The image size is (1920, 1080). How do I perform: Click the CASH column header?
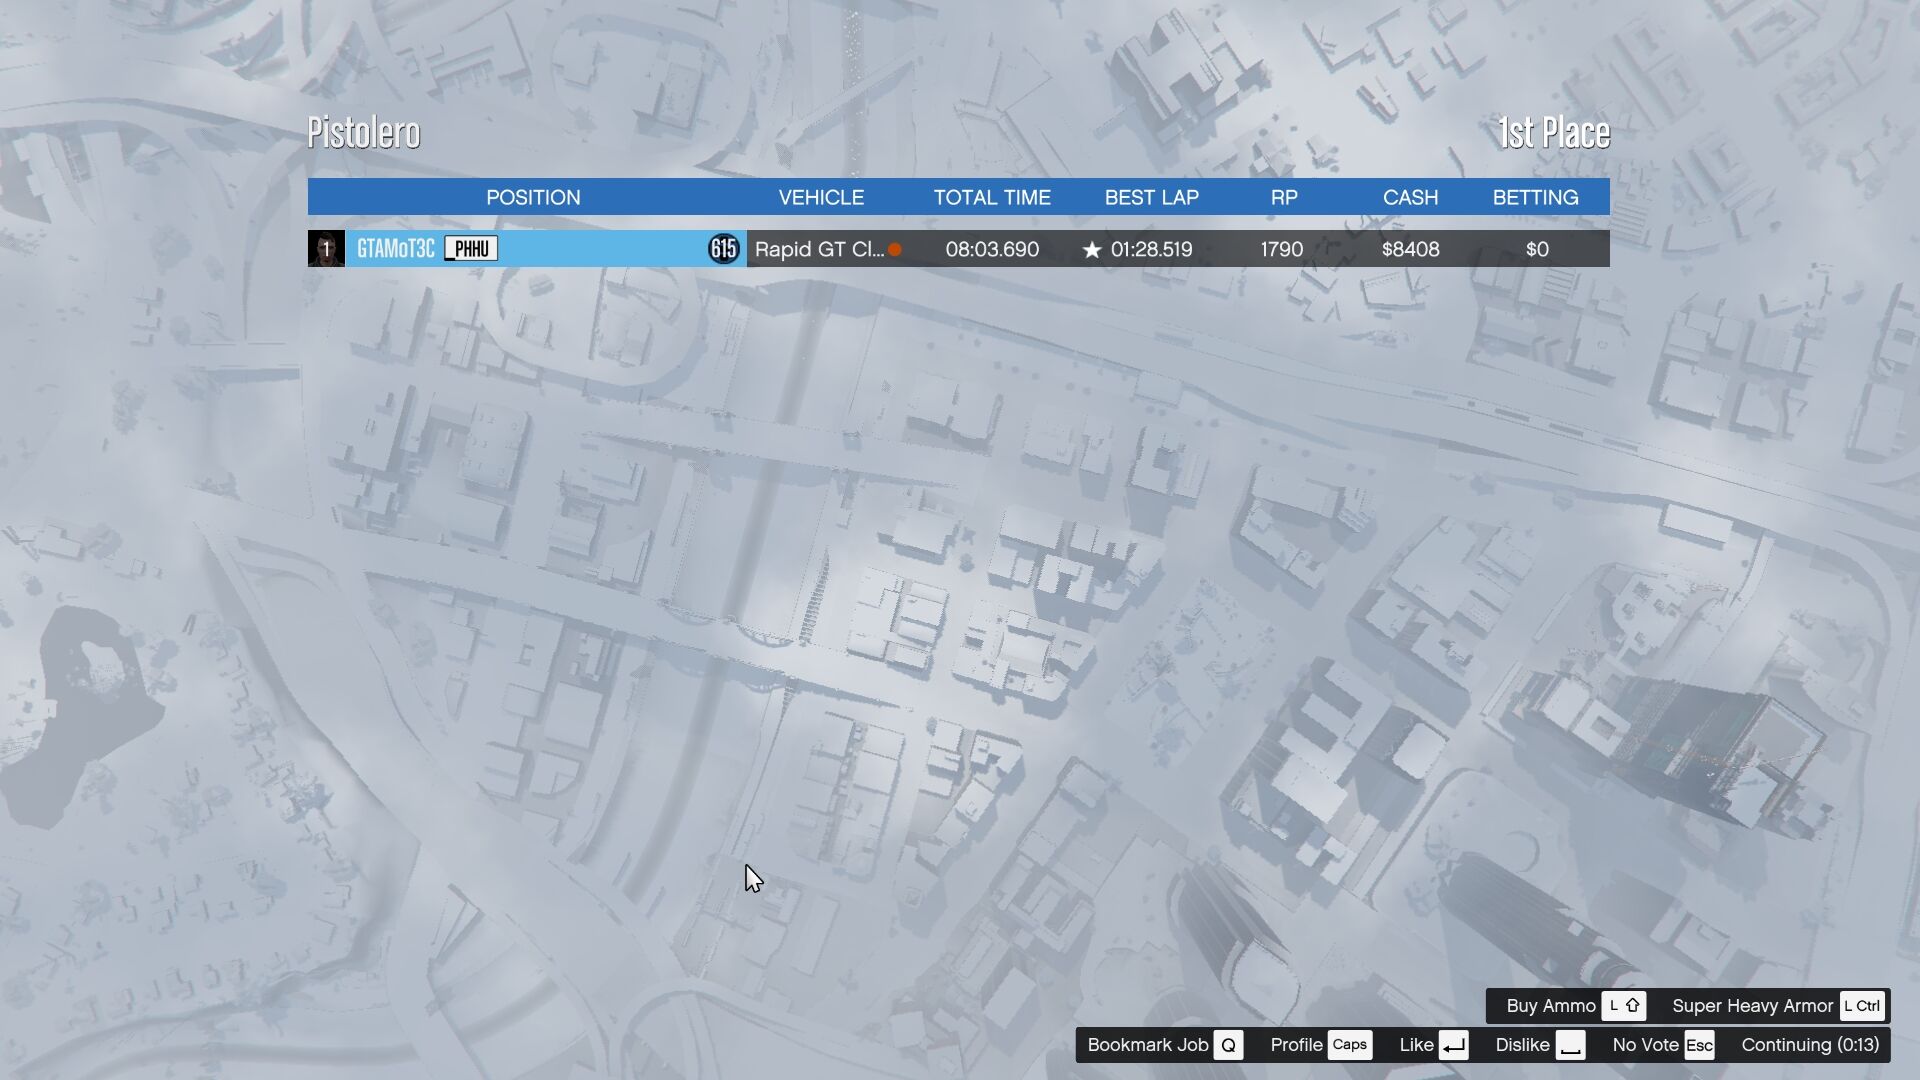click(1410, 197)
